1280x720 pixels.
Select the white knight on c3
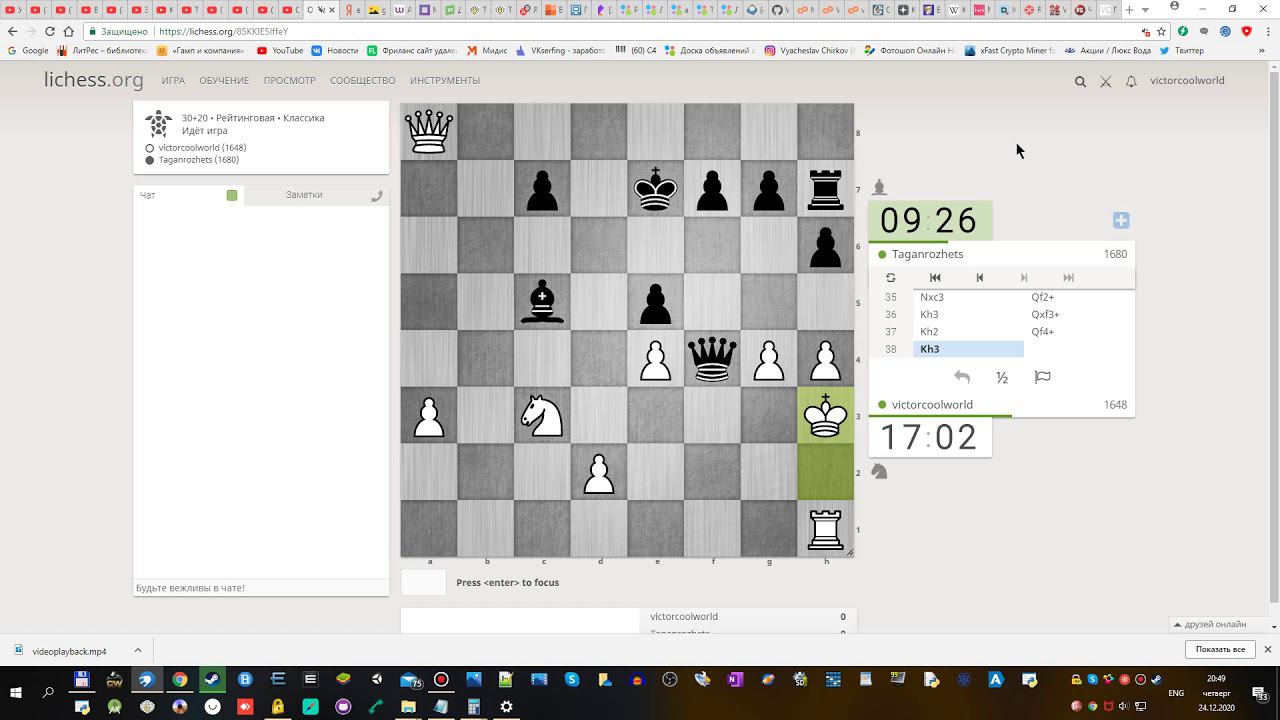[x=542, y=415]
